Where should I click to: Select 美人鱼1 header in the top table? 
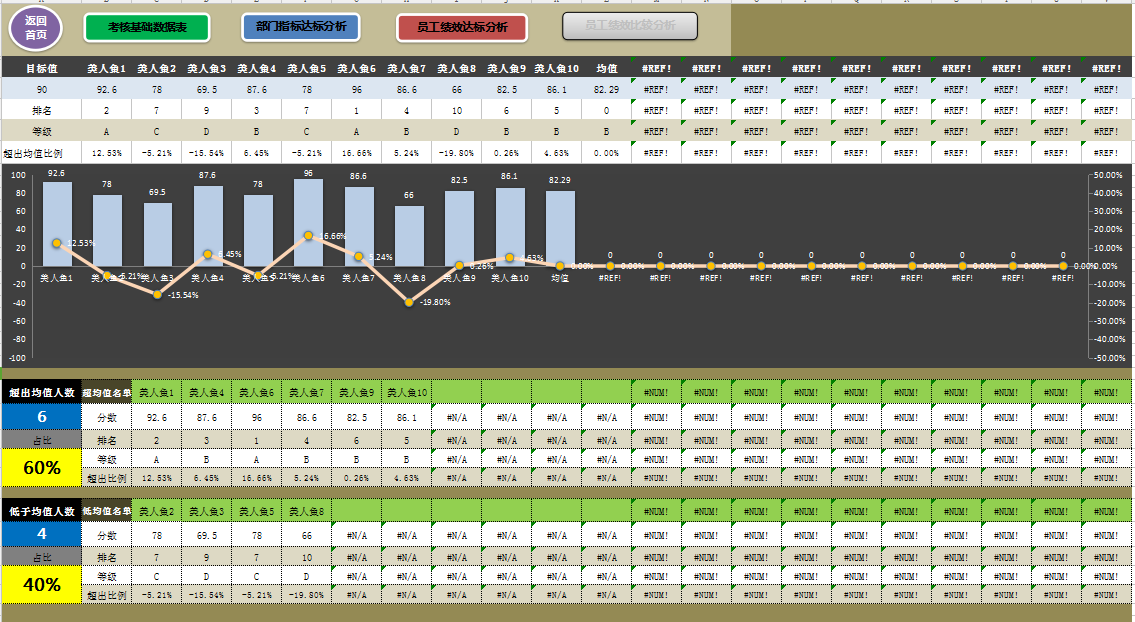(106, 68)
